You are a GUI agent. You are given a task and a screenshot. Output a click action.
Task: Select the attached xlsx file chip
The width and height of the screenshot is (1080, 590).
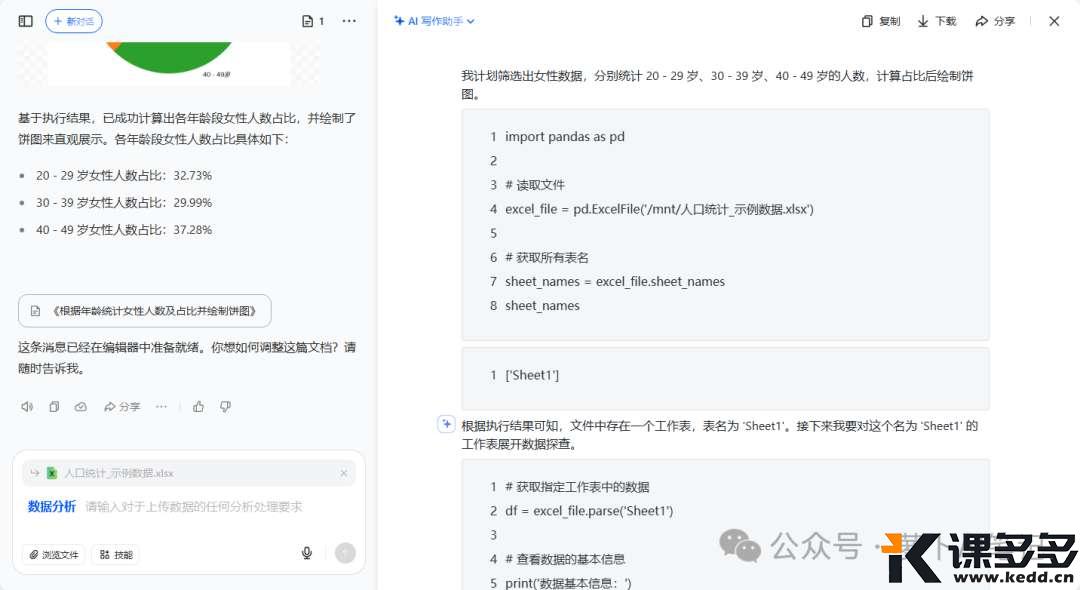(189, 473)
